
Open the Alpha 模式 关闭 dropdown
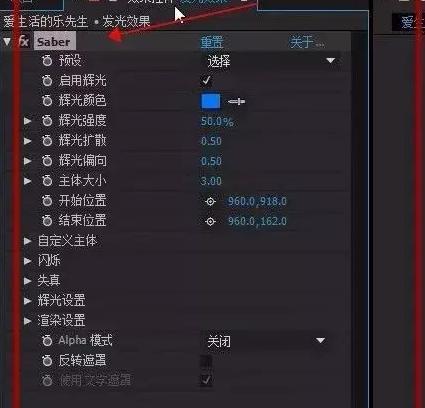[266, 341]
